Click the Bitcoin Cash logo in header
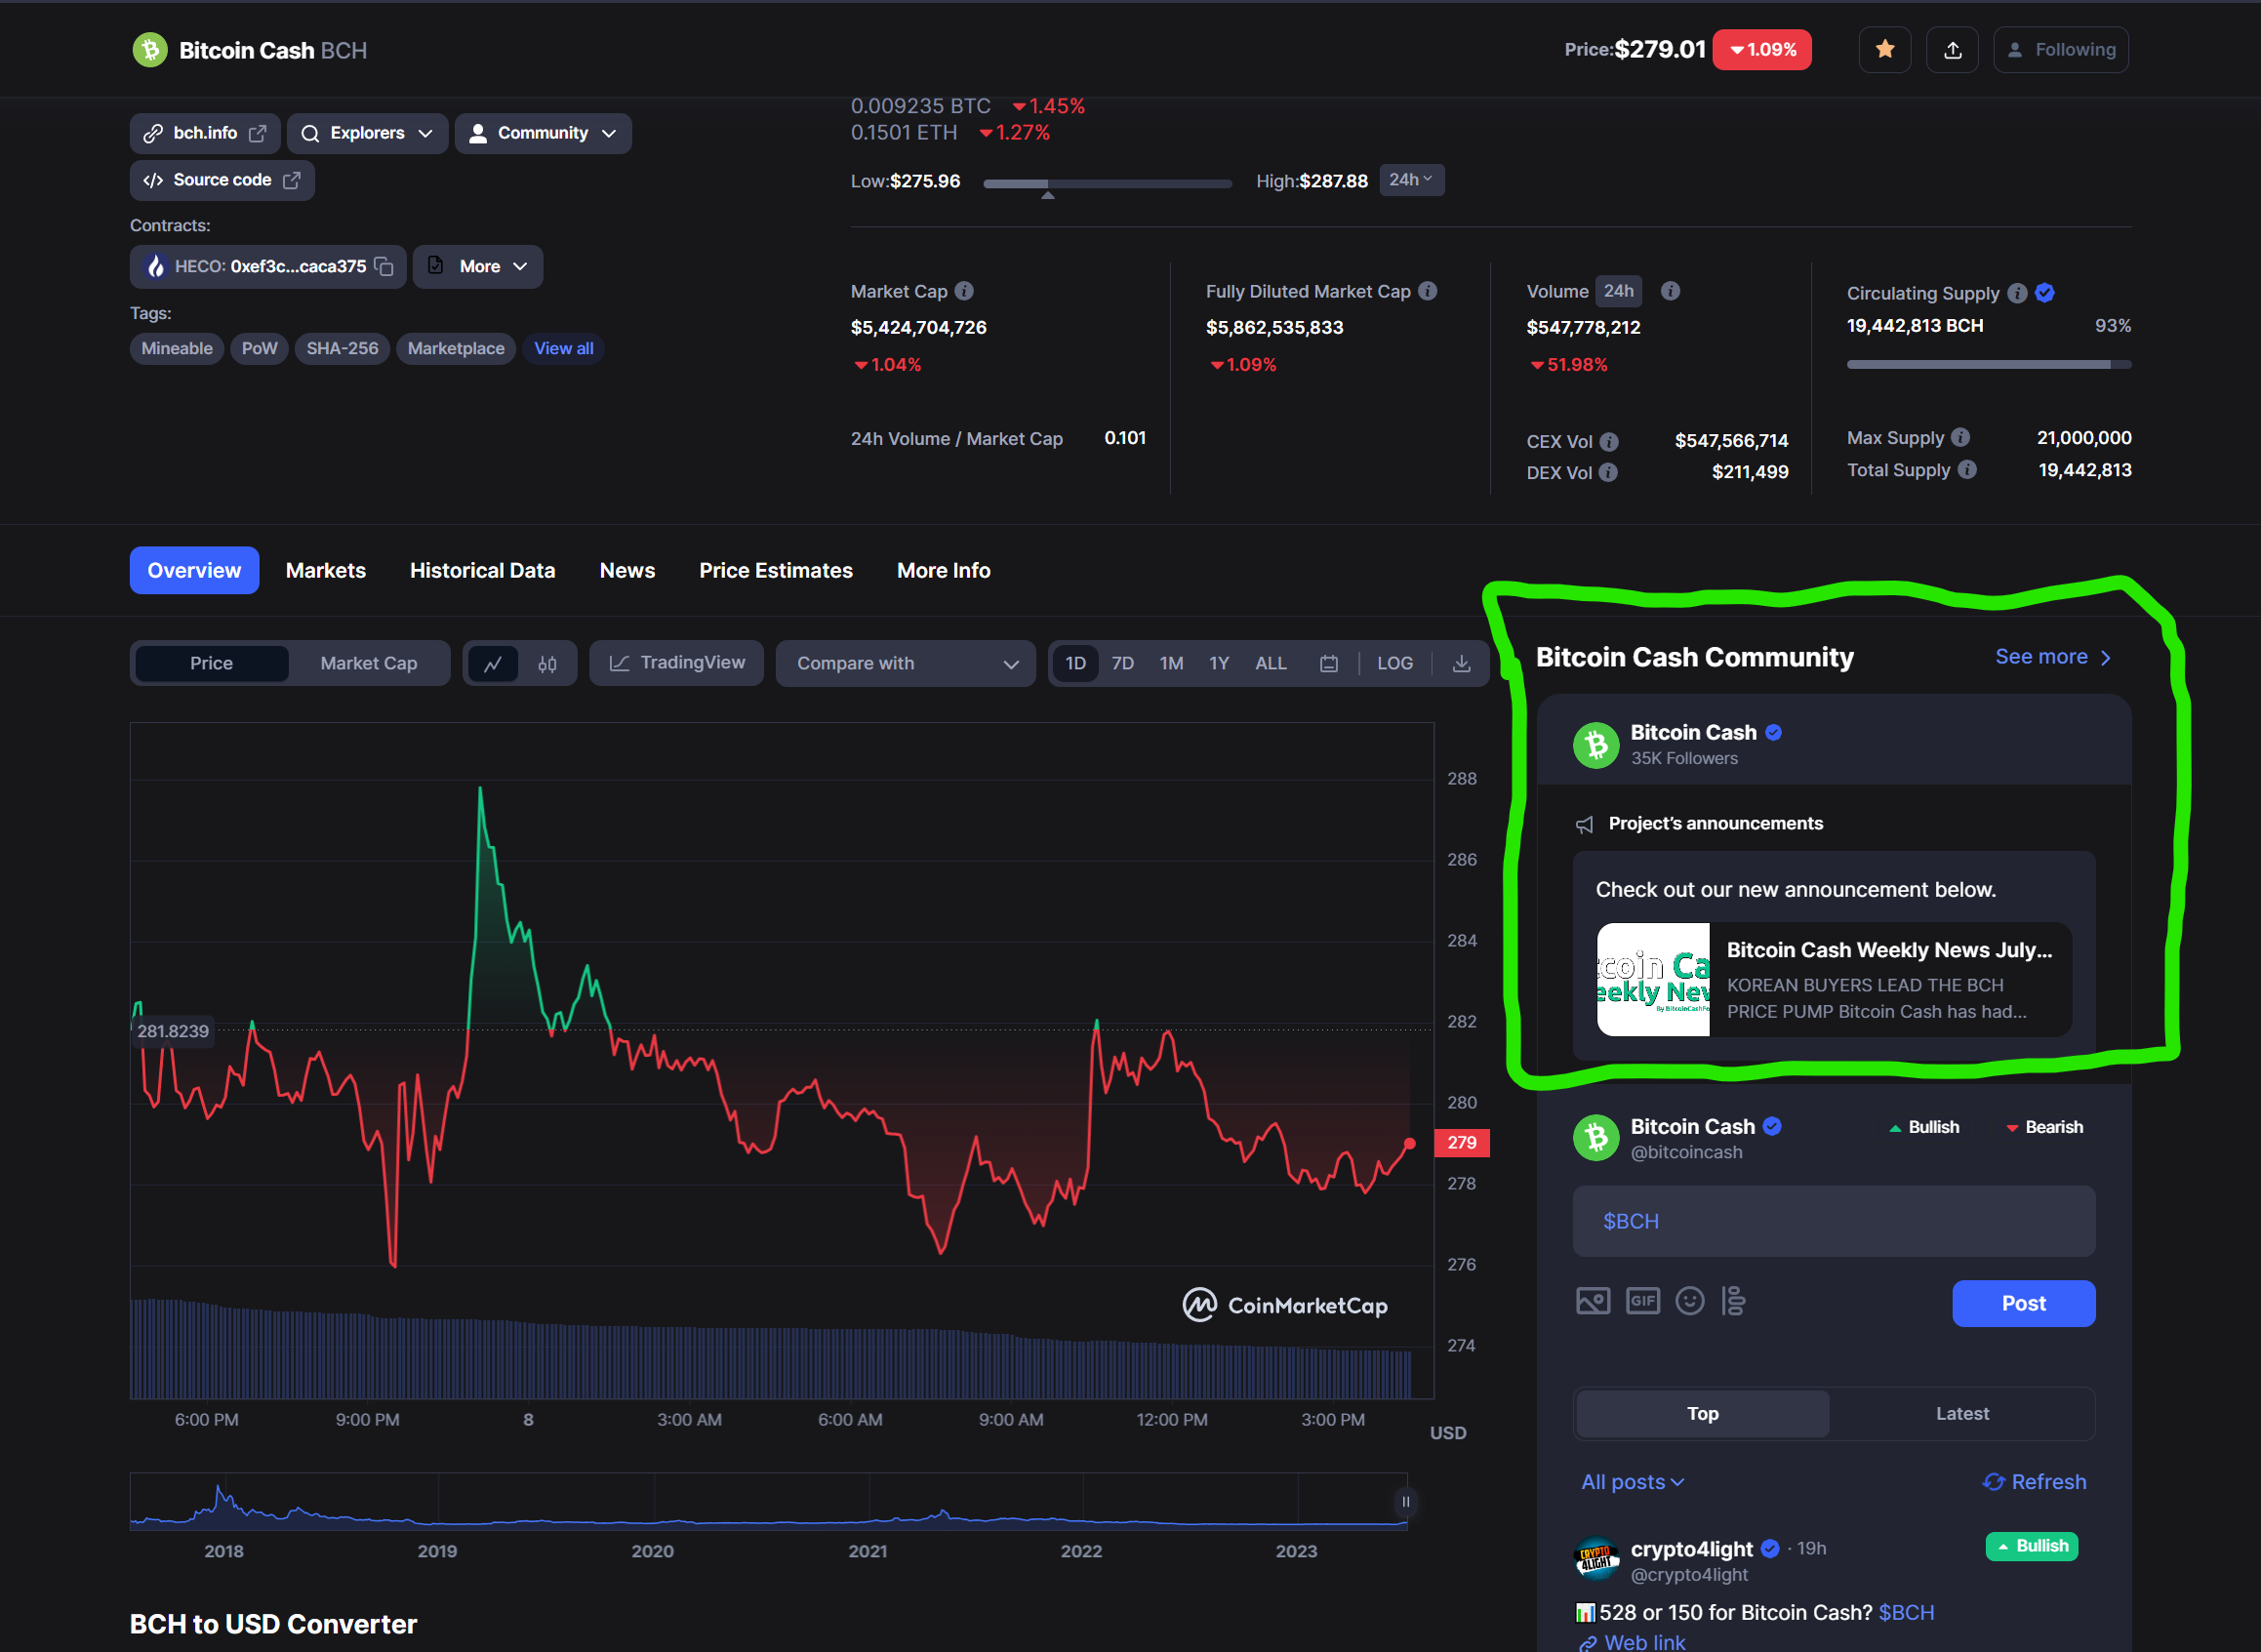The width and height of the screenshot is (2261, 1652). pyautogui.click(x=150, y=50)
